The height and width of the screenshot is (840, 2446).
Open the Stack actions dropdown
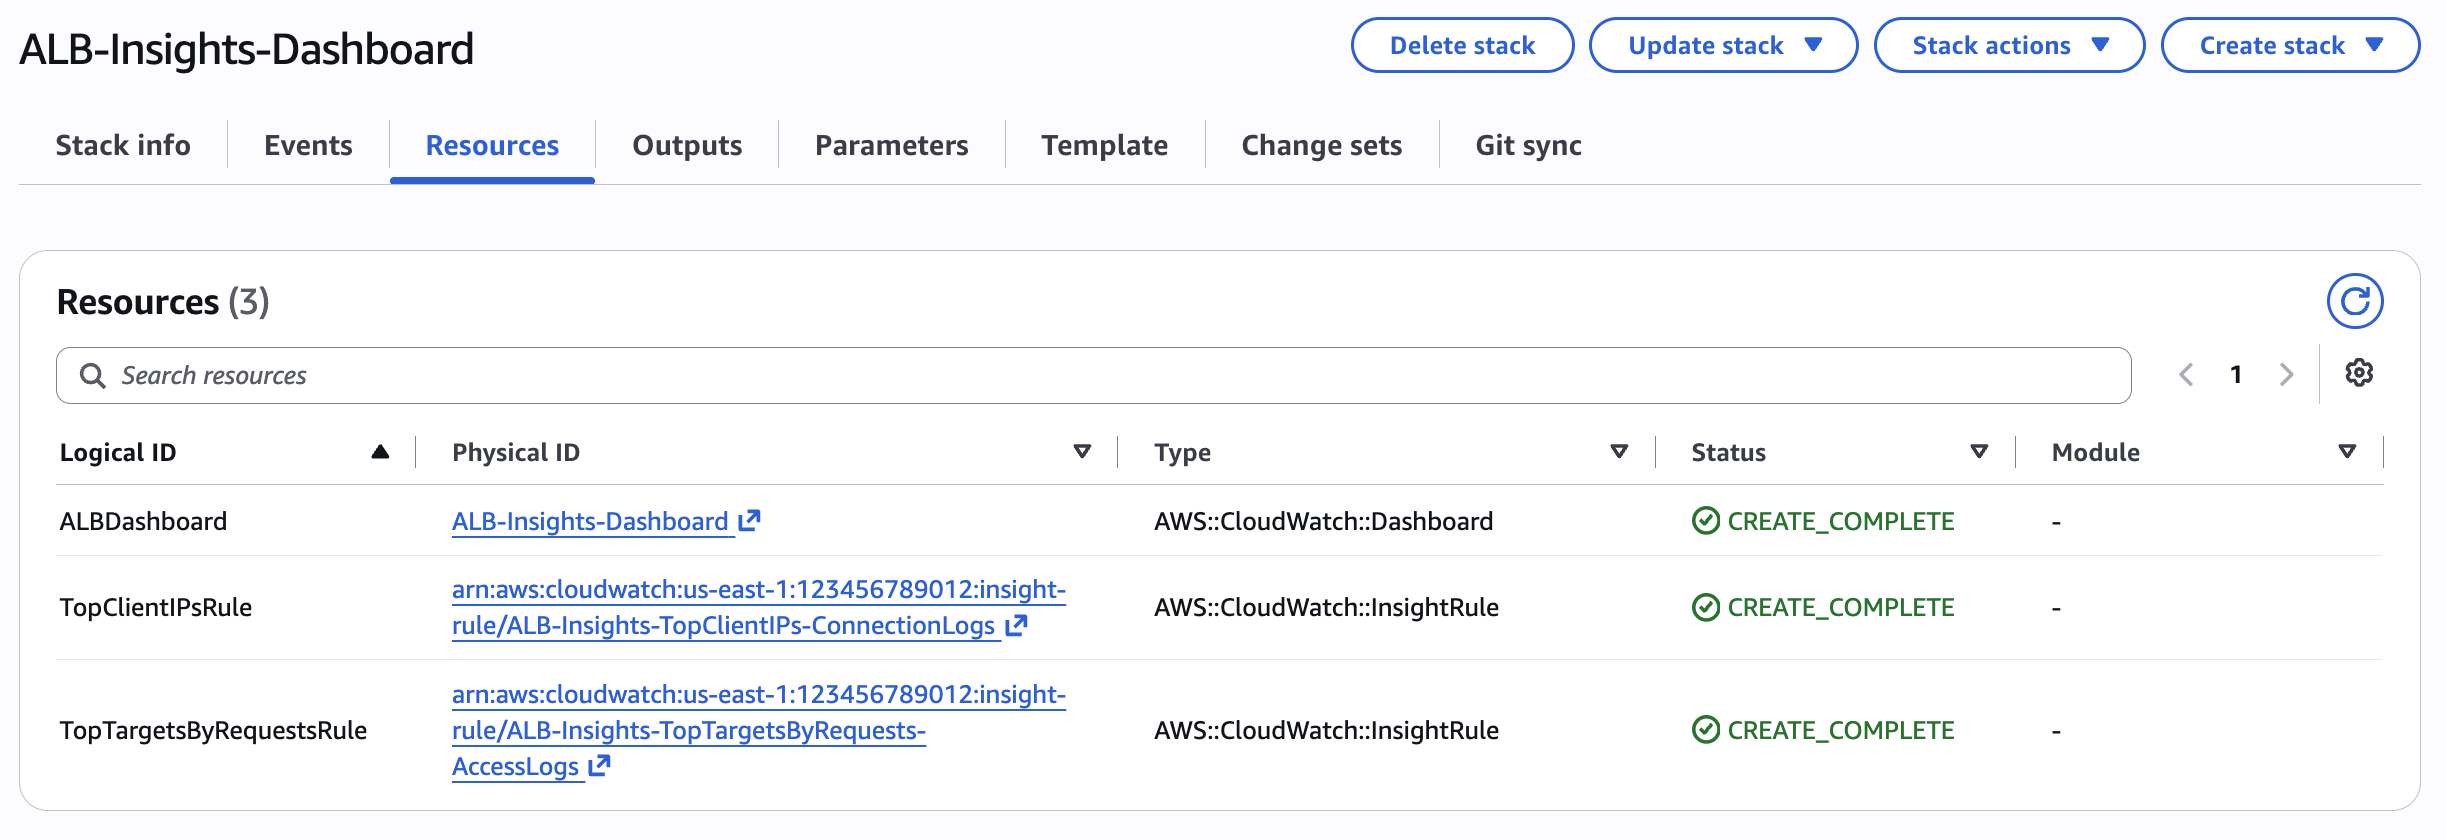2009,45
